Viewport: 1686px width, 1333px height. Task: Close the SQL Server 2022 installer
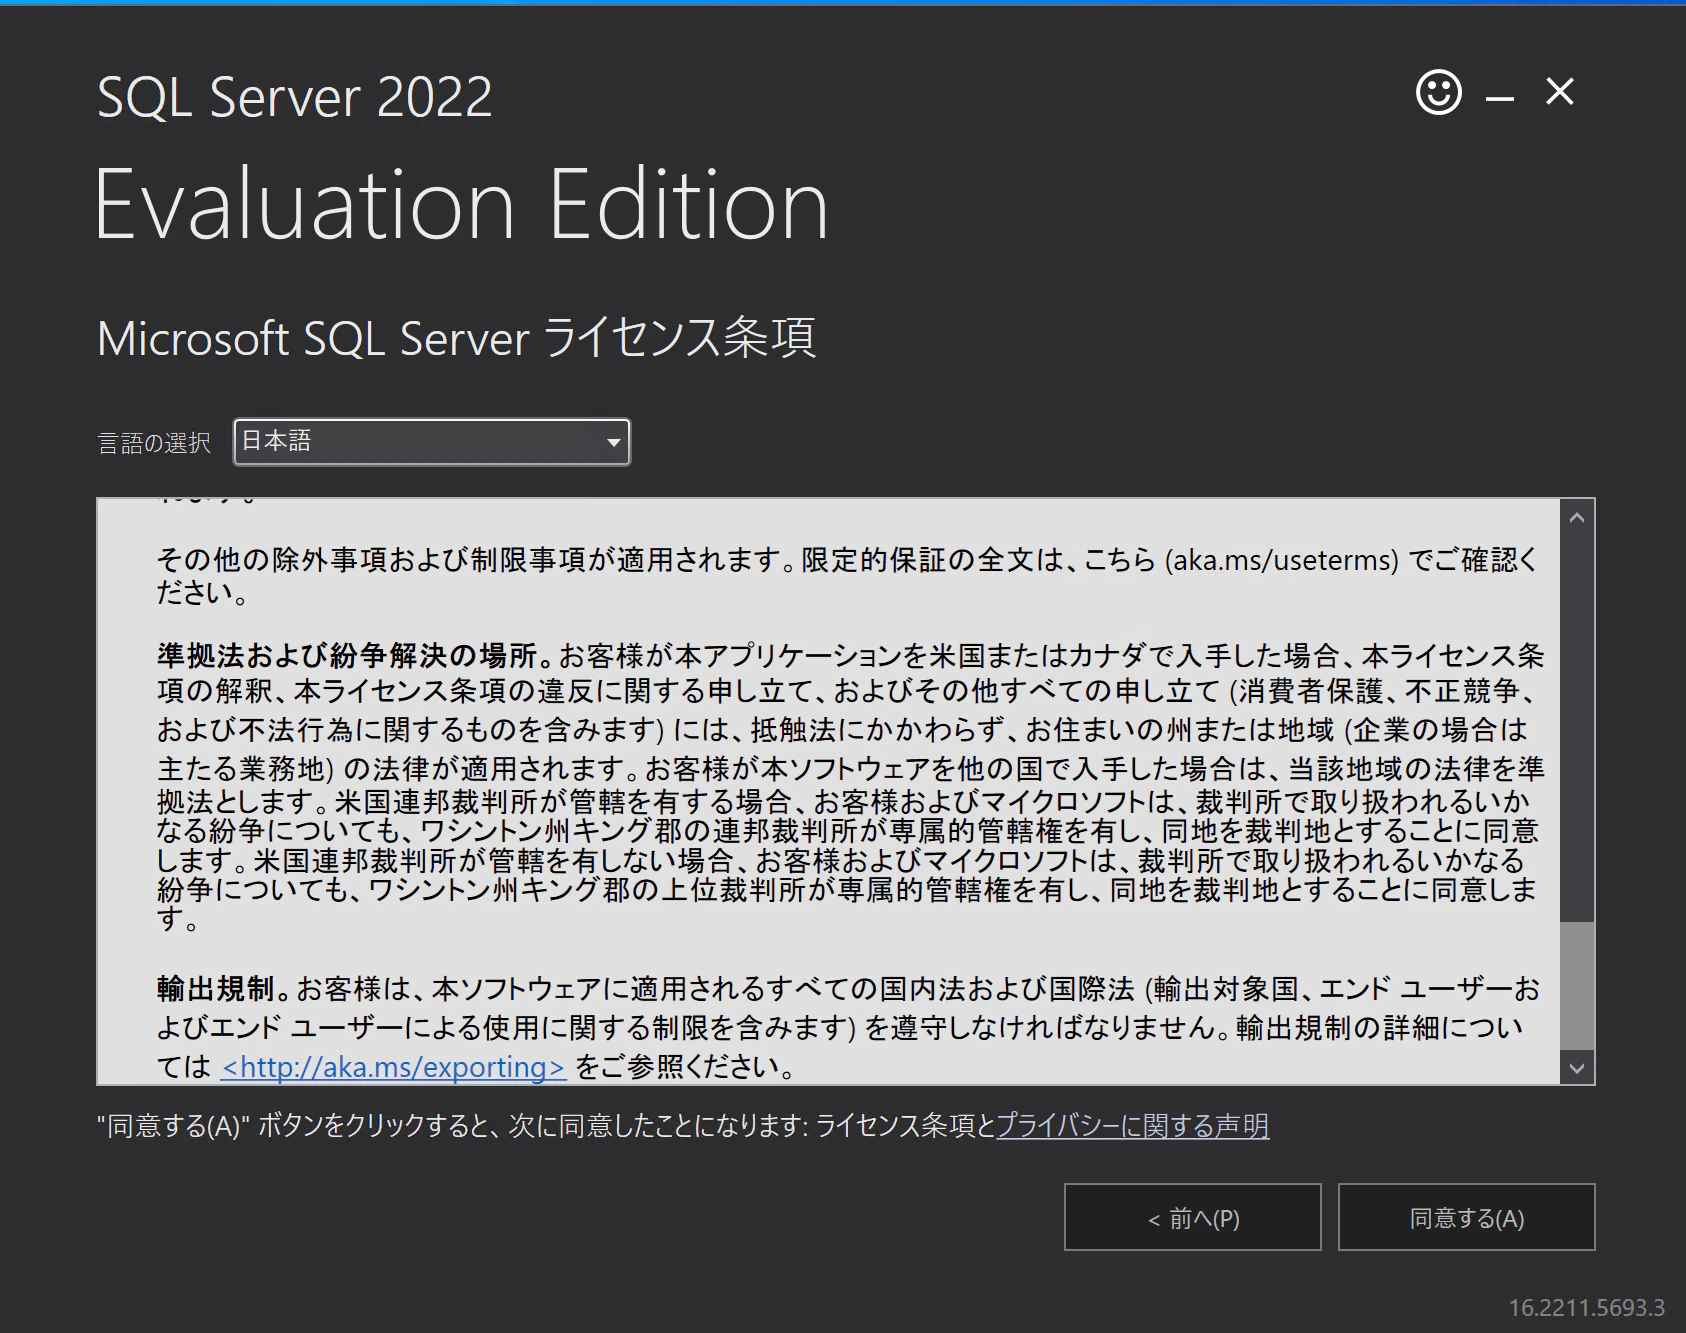[1560, 92]
